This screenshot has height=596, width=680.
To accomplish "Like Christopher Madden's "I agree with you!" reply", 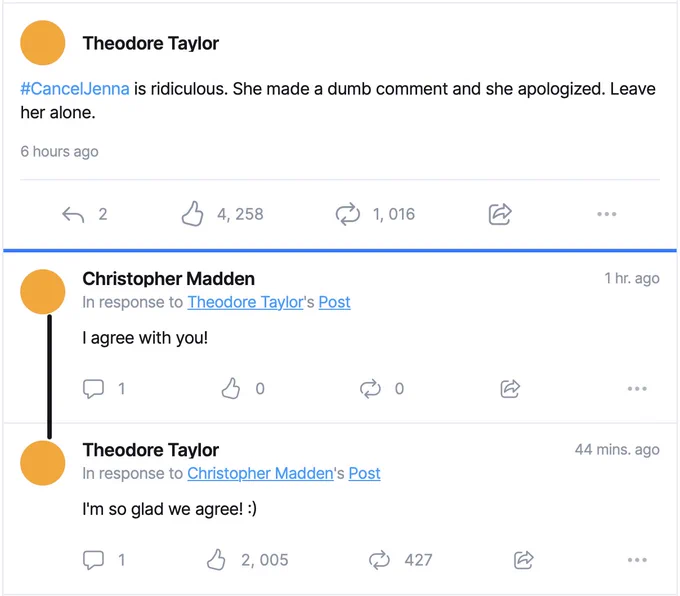I will coord(231,388).
